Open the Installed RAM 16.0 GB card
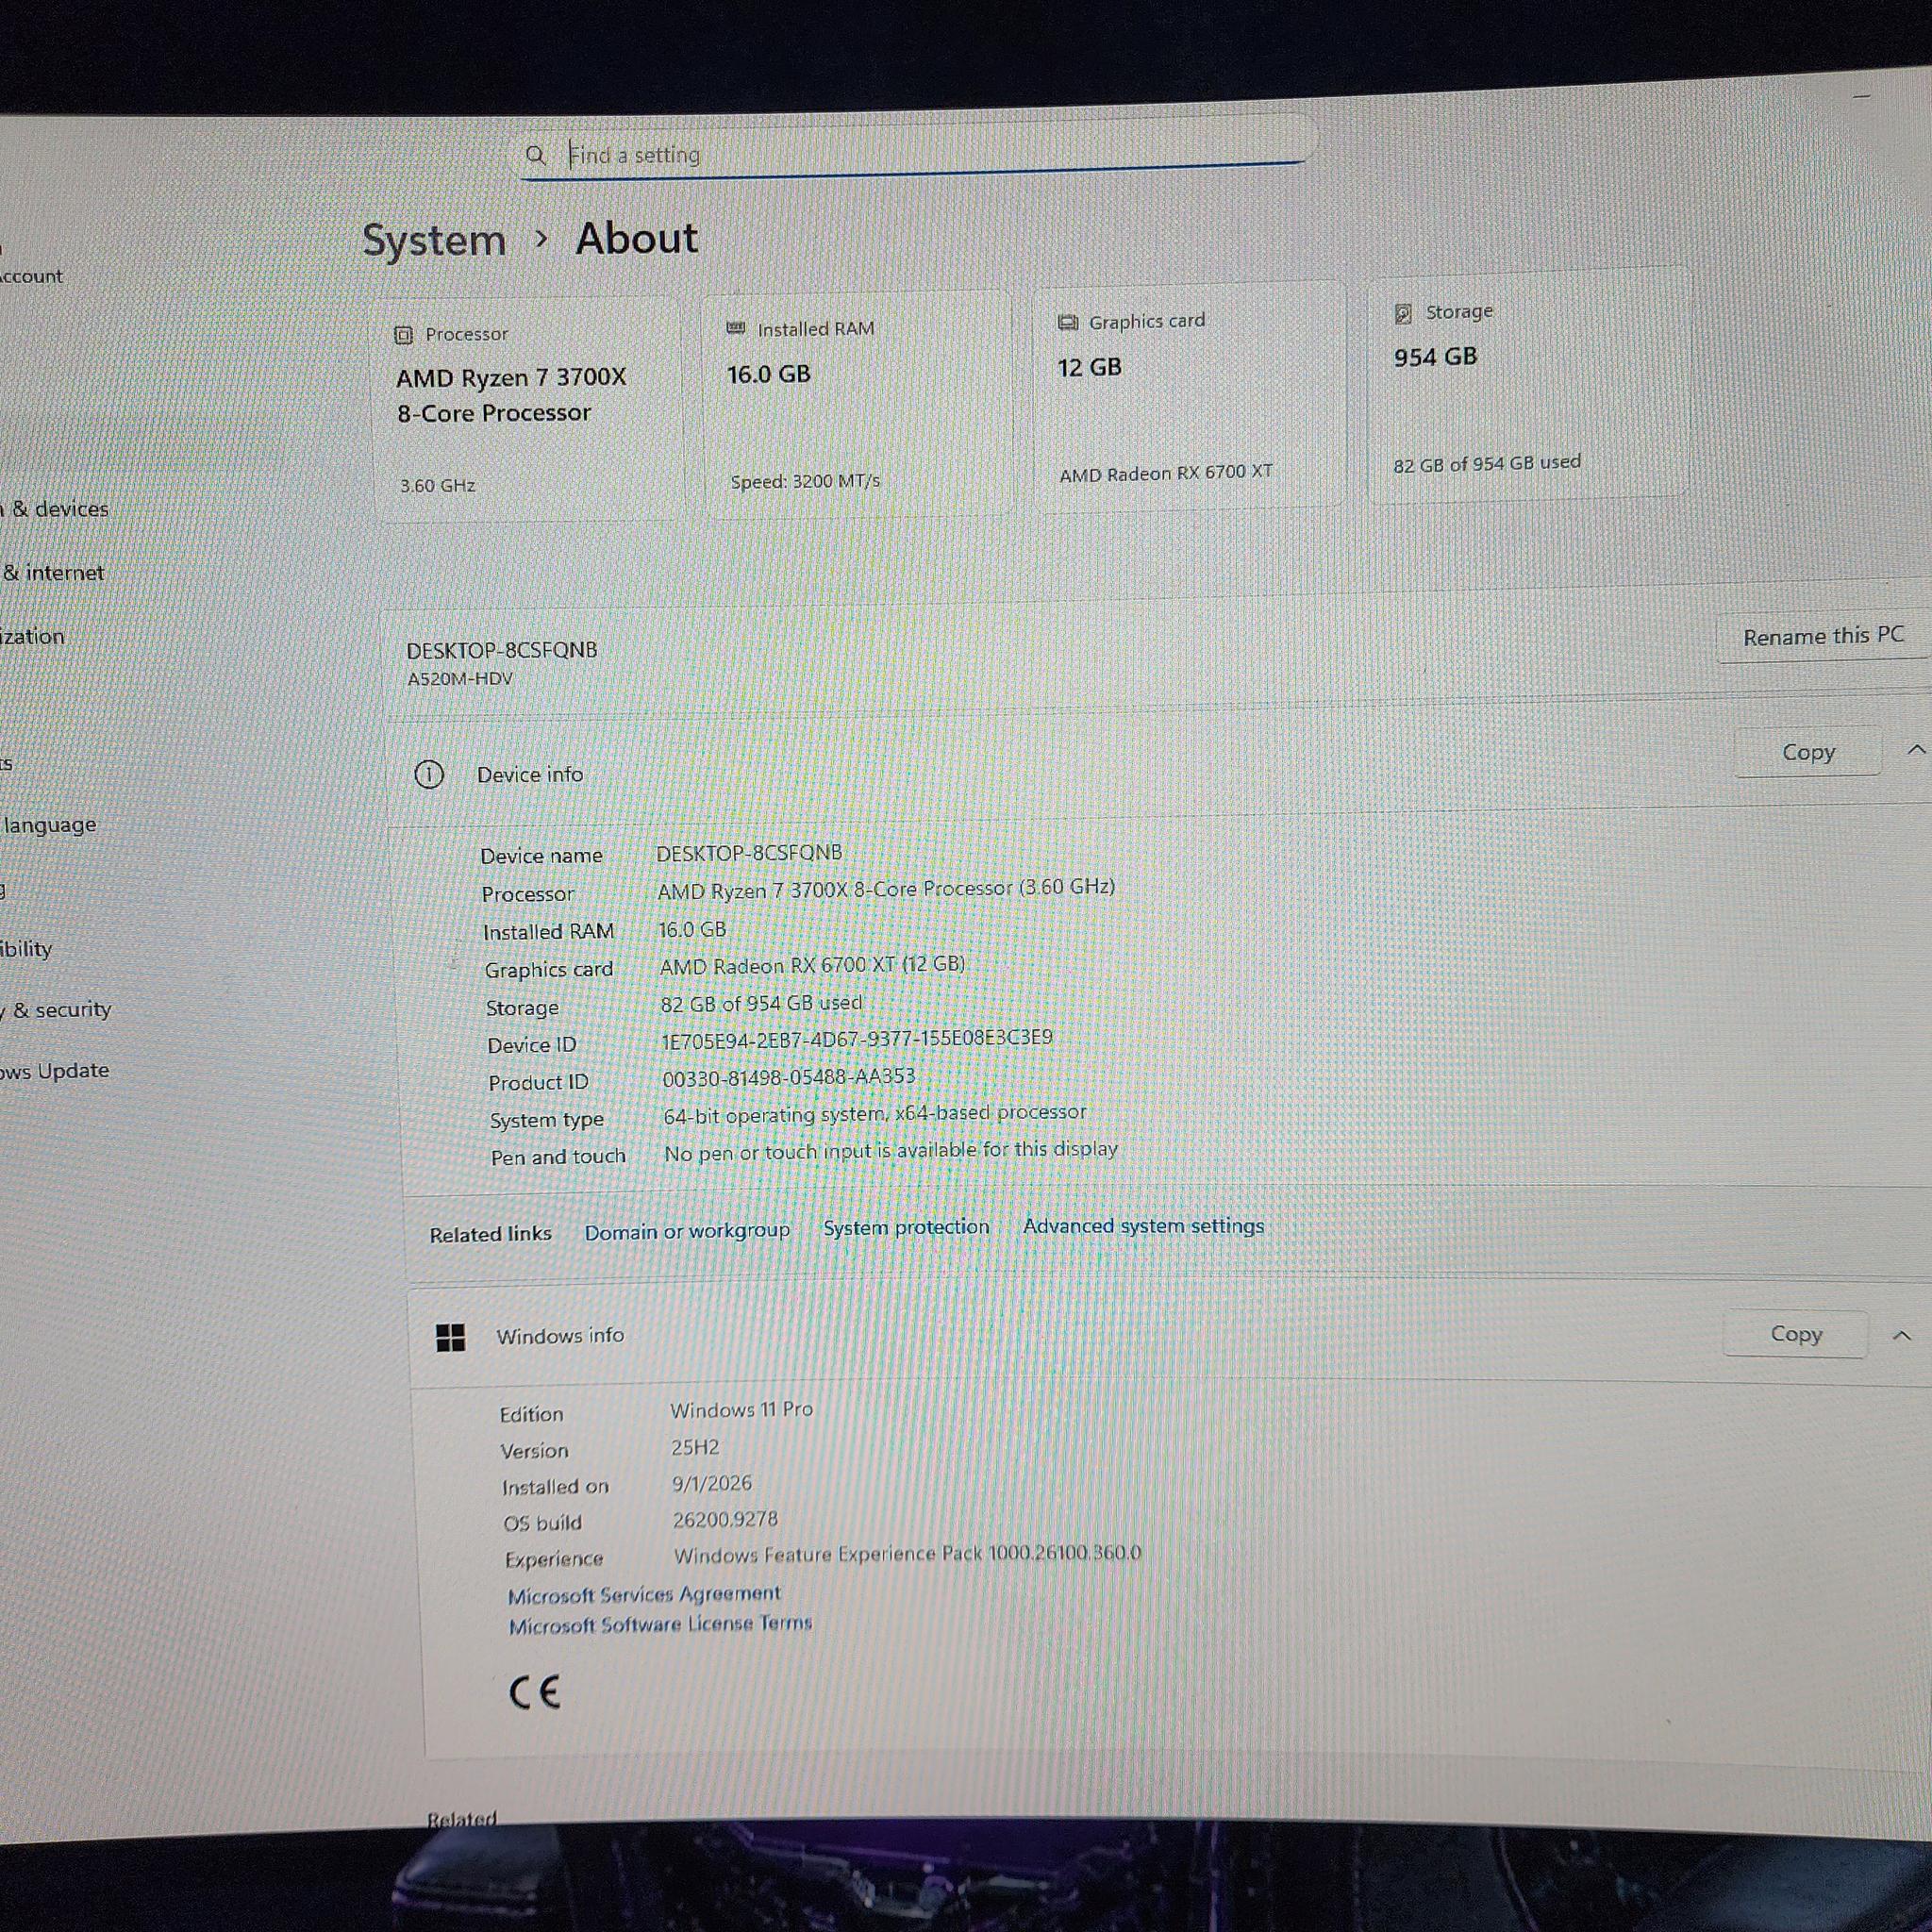Screen dimensions: 1932x1932 858,403
